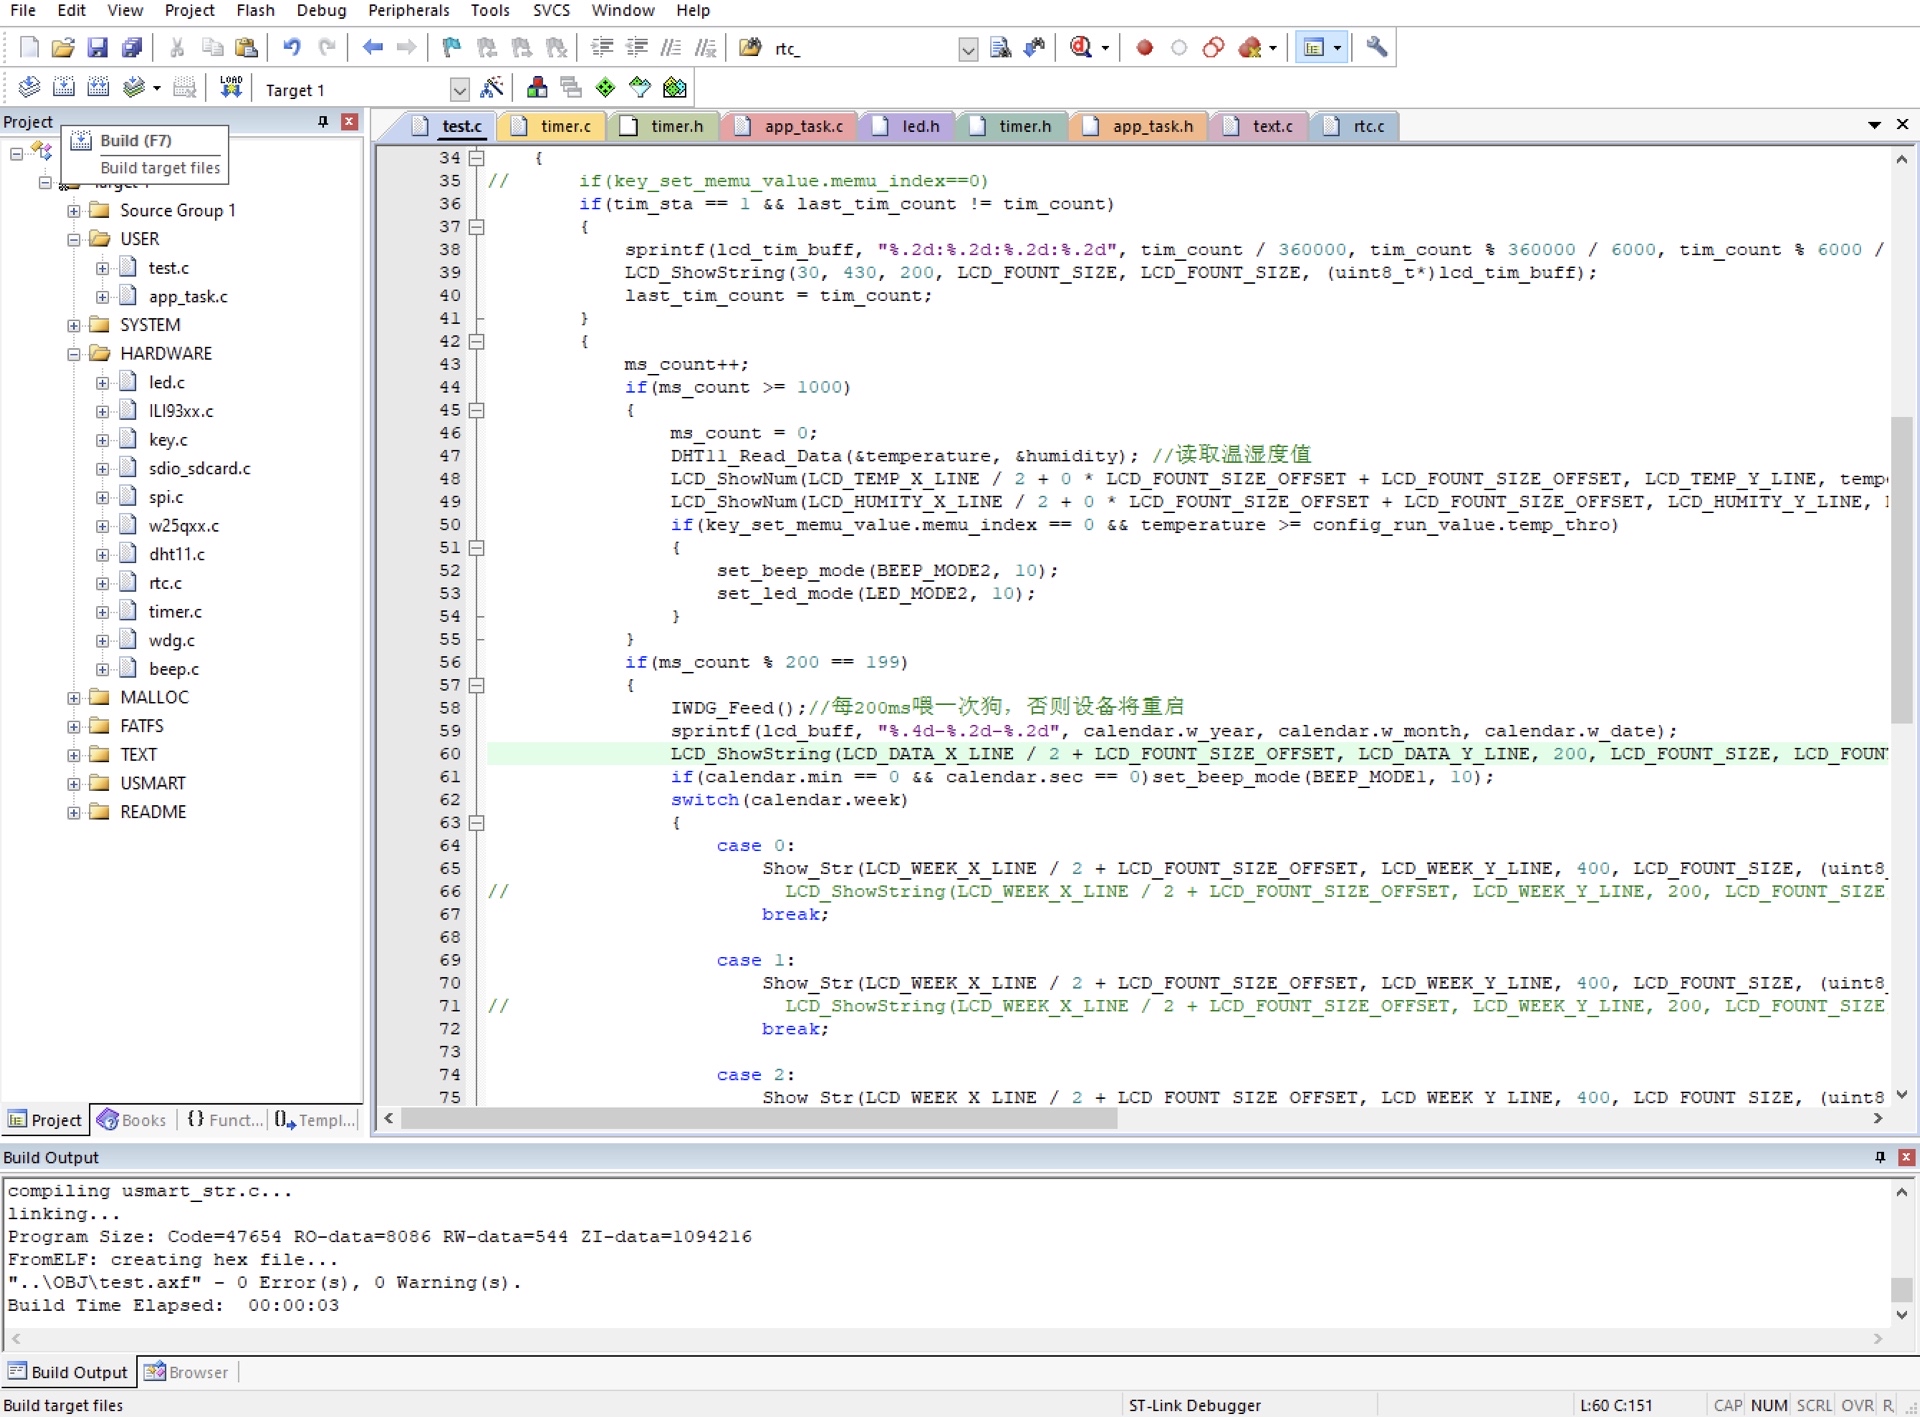Switch to the Books panel tab

(132, 1120)
